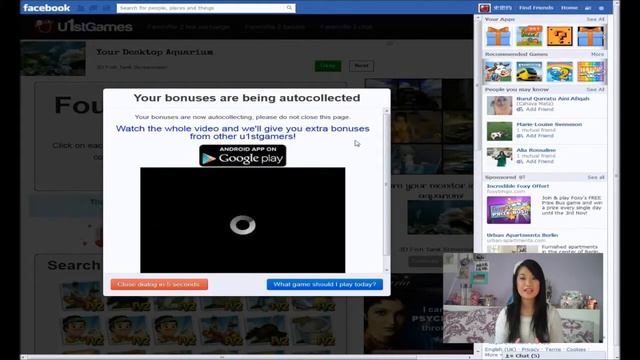Screen dimensions: 640x360
Task: Open Urban Apartments Berlin ad link
Action: tap(522, 235)
